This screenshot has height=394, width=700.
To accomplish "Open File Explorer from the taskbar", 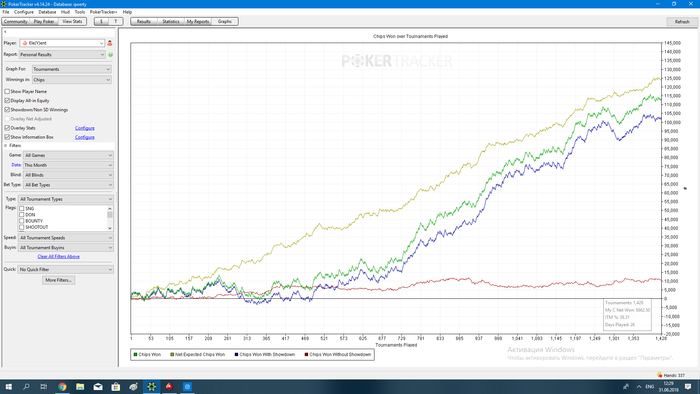I will [80, 387].
